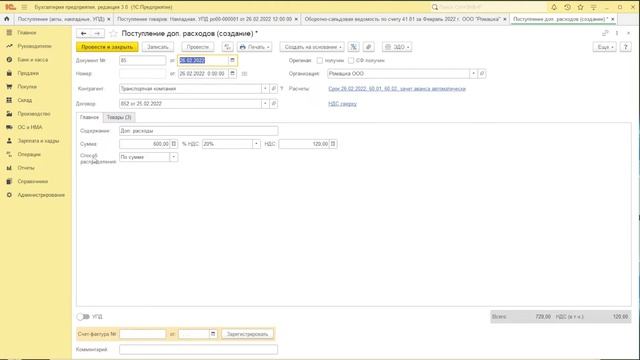Screen dimensions: 640x360
Task: Open Зарплата и кадры section
Action: click(38, 140)
